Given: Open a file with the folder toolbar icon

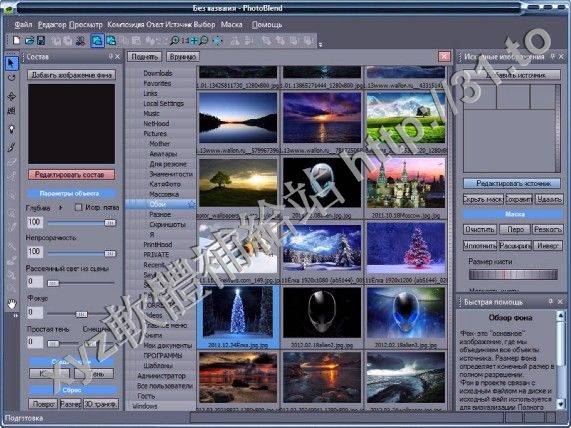Looking at the screenshot, I should pyautogui.click(x=29, y=40).
